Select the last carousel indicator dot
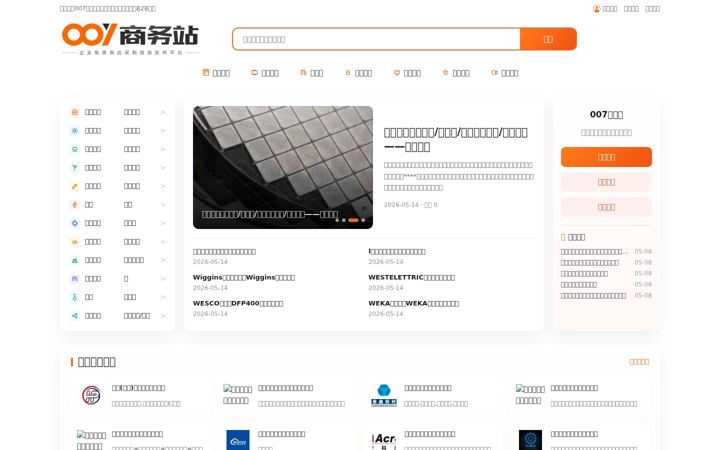Viewport: 720px width, 450px height. tap(363, 220)
